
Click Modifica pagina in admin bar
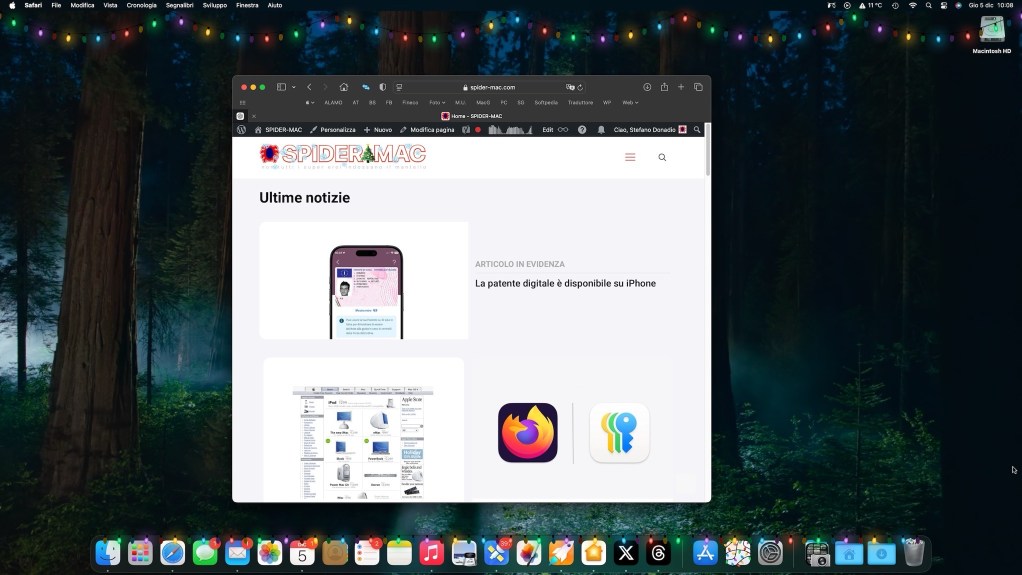coord(427,130)
